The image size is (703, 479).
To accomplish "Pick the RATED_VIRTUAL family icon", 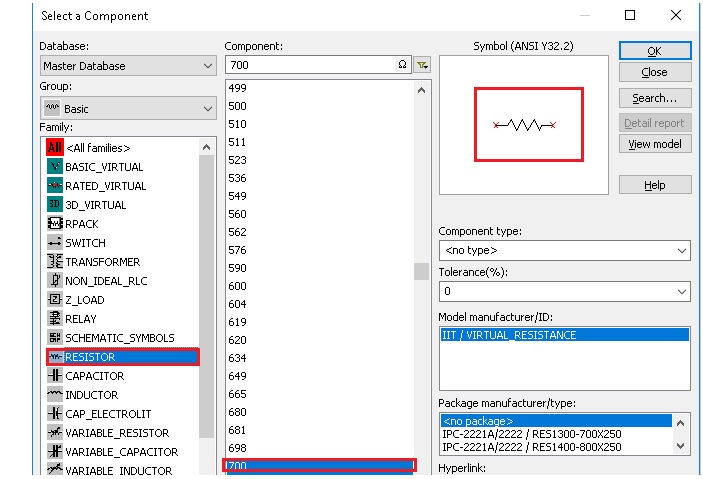I will click(55, 185).
